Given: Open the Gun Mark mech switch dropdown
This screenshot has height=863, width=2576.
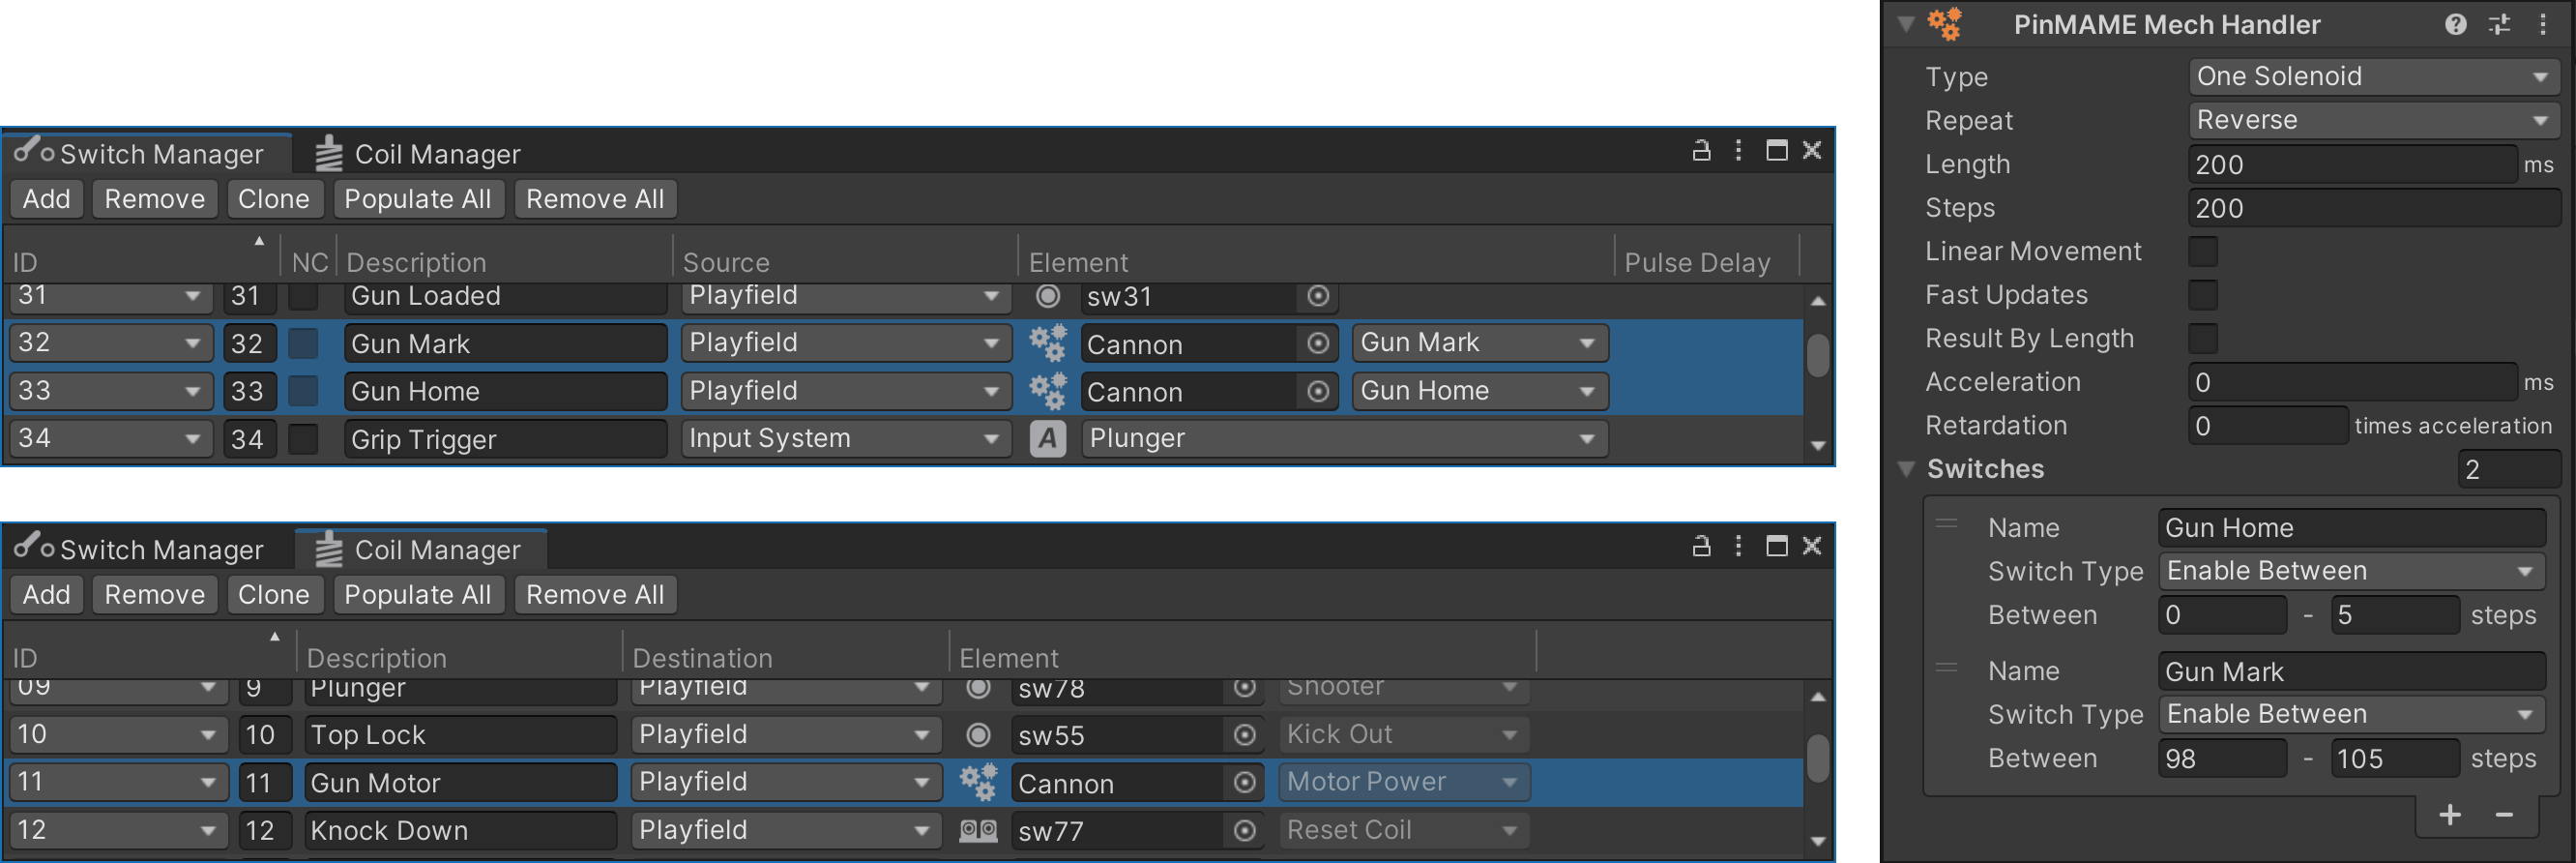Looking at the screenshot, I should [1479, 344].
